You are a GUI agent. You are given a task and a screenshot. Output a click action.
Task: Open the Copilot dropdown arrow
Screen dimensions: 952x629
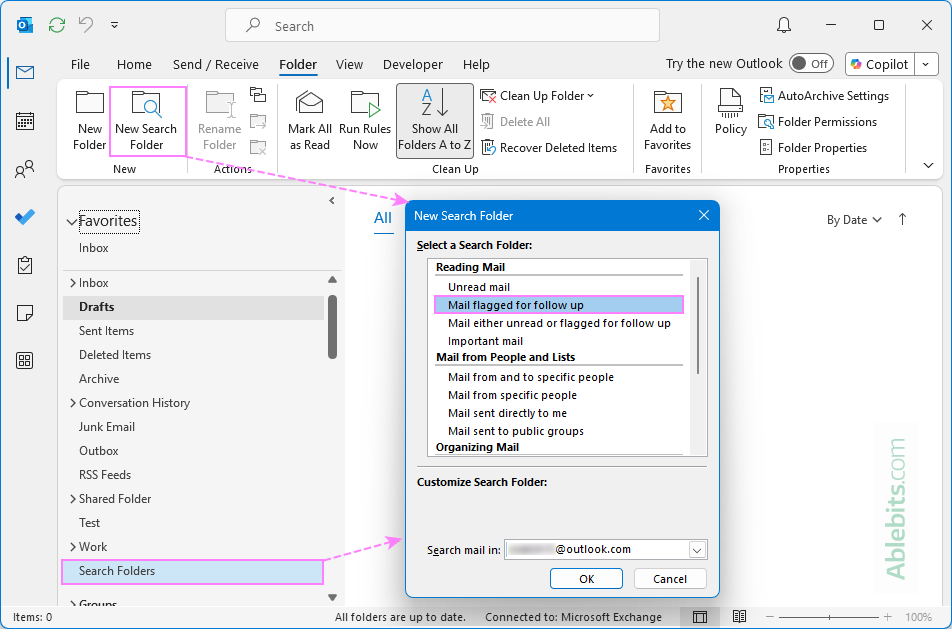tap(926, 64)
